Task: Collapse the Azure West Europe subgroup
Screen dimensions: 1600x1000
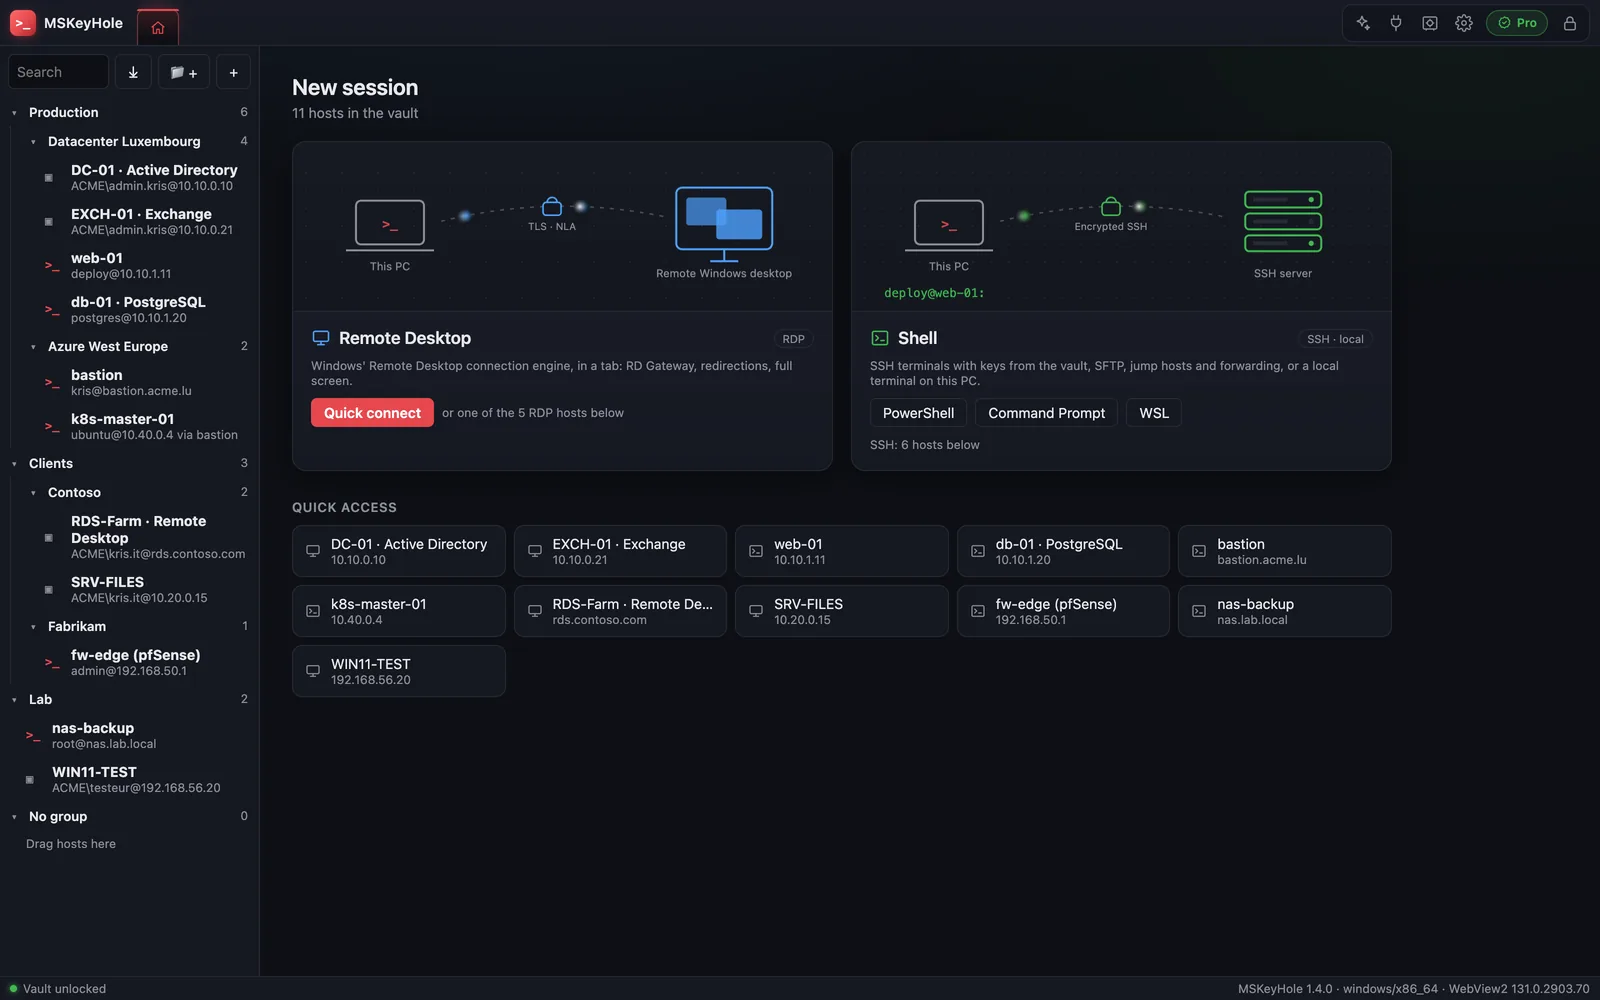Action: click(33, 347)
